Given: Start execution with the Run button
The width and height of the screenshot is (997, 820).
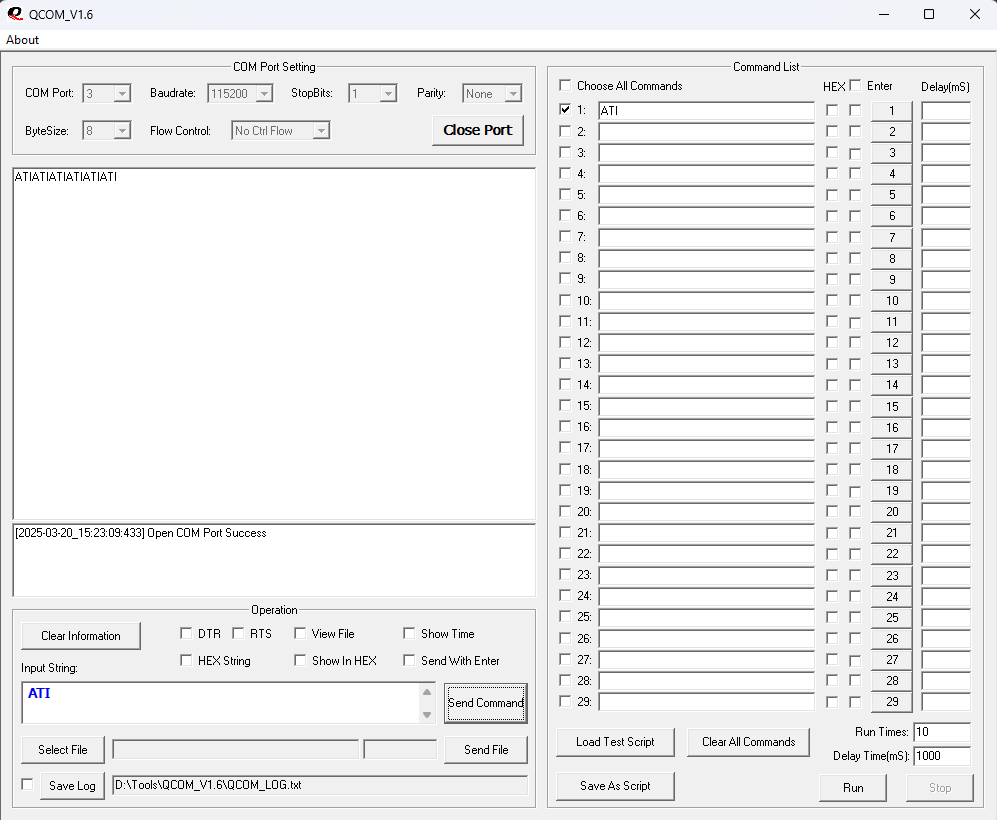Looking at the screenshot, I should coord(852,788).
